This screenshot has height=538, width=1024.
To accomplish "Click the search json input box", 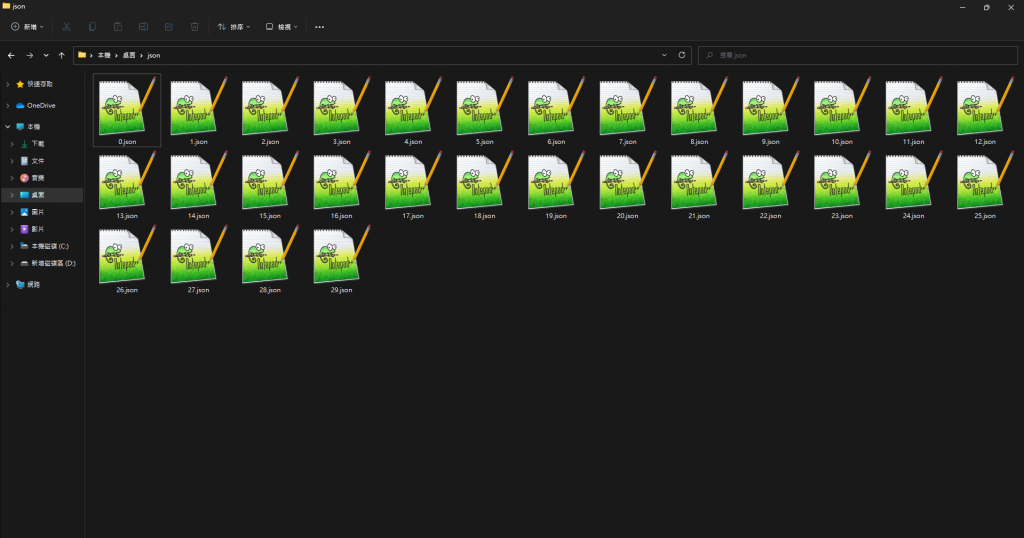I will click(x=857, y=55).
